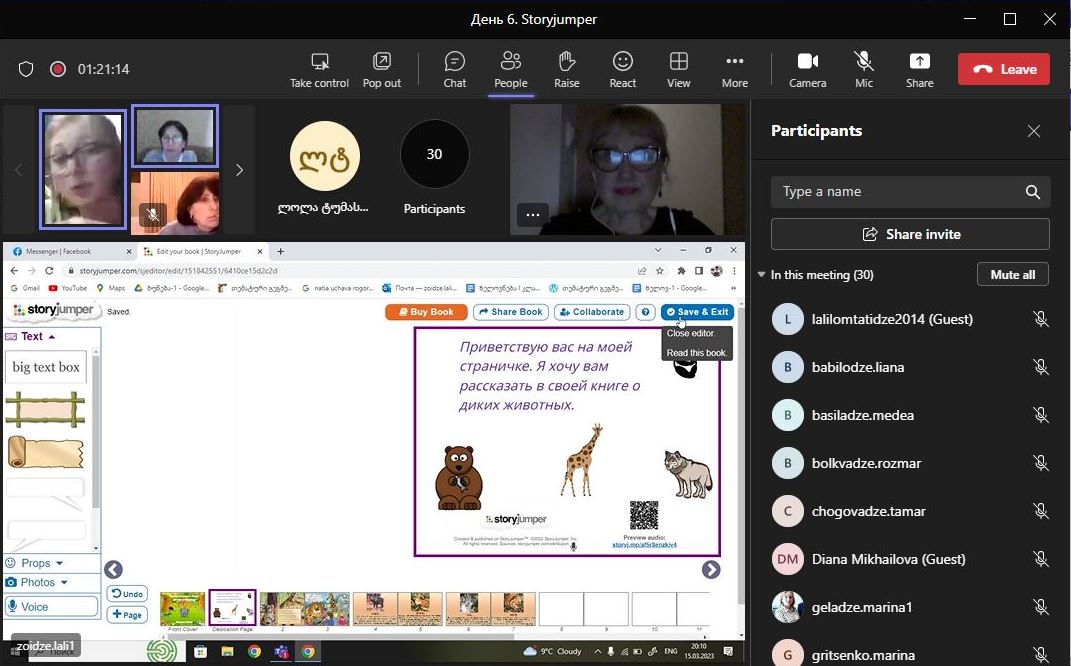Open the React emoji menu
The width and height of the screenshot is (1071, 666).
[622, 70]
